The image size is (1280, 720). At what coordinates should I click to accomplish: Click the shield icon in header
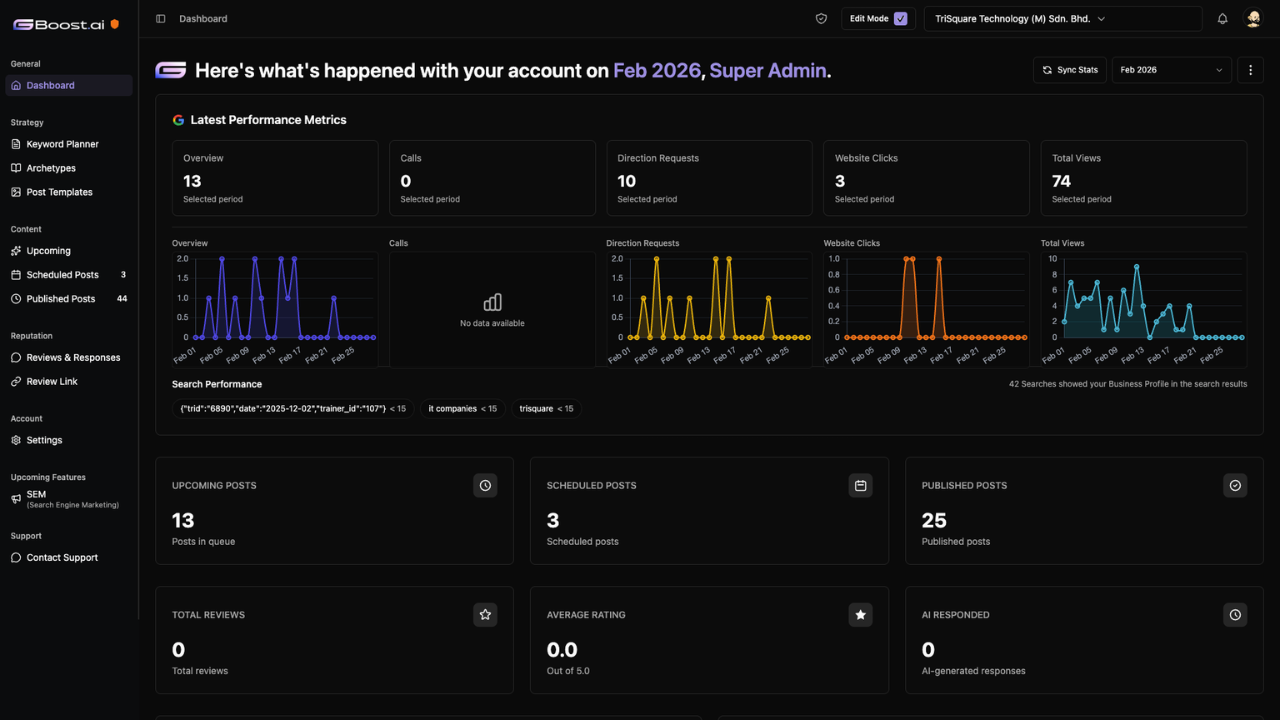coord(821,19)
